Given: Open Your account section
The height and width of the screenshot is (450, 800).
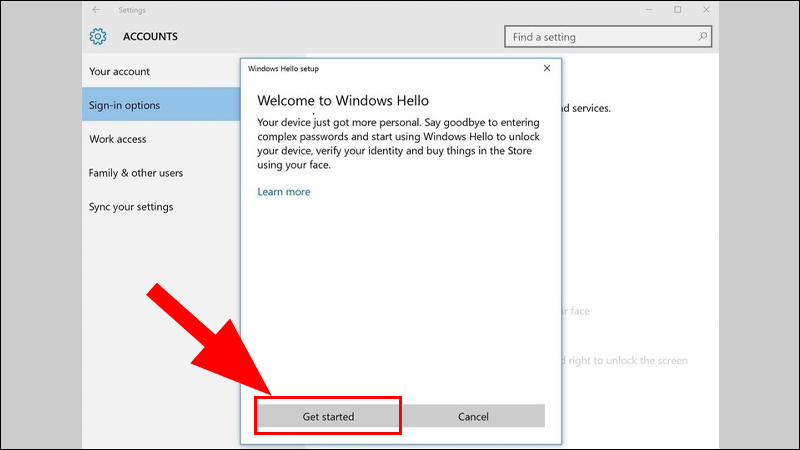Looking at the screenshot, I should click(120, 71).
